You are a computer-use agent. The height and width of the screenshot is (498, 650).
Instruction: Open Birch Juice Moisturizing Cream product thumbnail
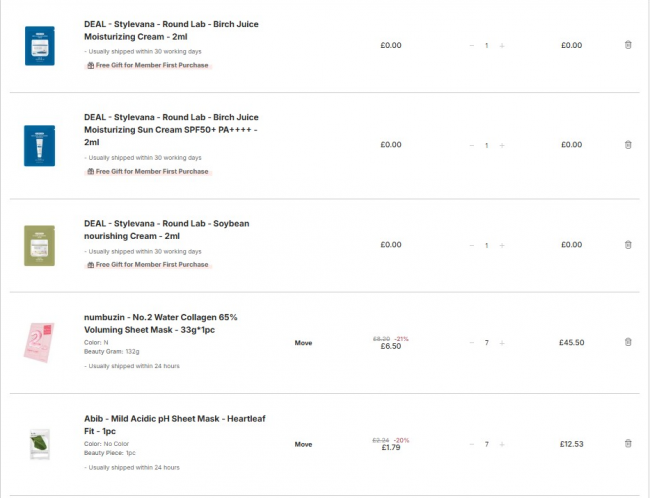pos(39,45)
